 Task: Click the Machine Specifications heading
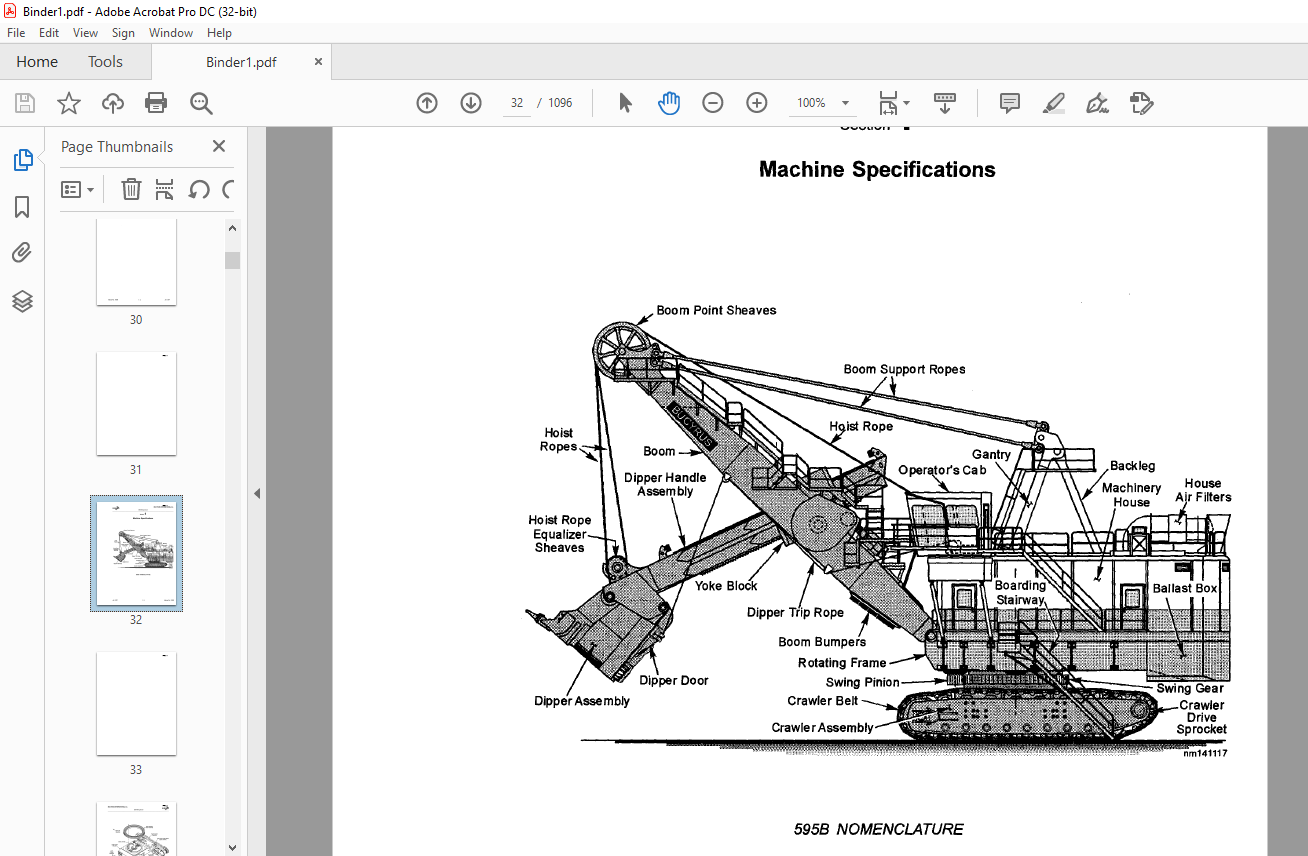877,170
